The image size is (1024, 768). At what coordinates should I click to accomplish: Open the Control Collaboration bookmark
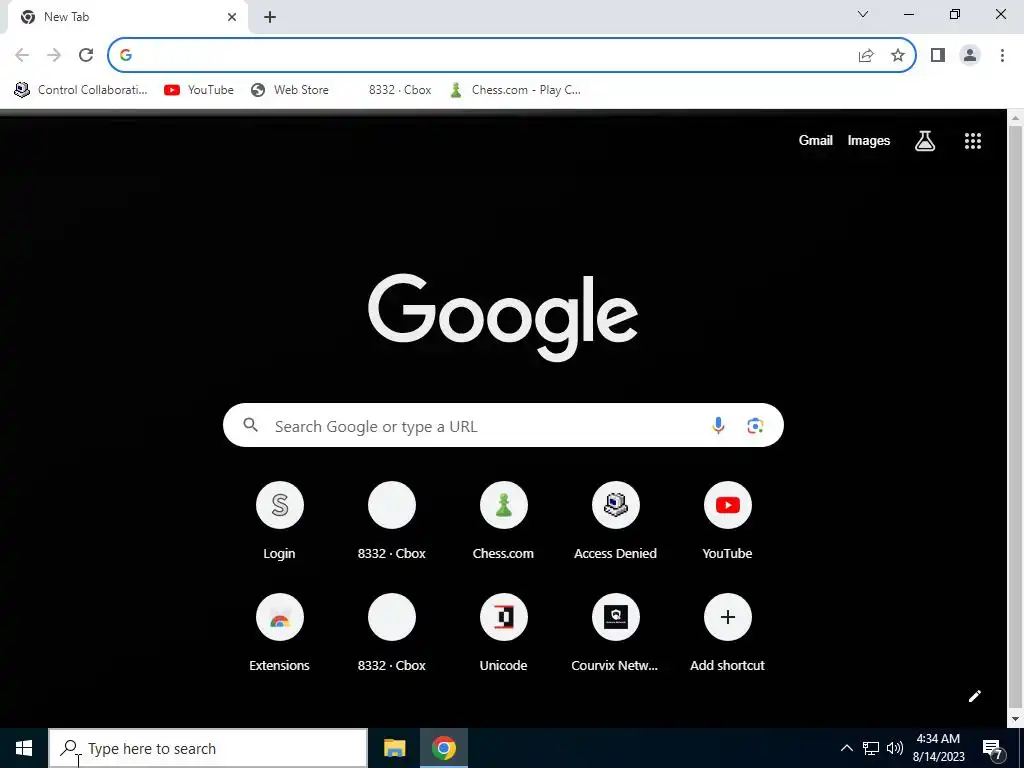(82, 90)
